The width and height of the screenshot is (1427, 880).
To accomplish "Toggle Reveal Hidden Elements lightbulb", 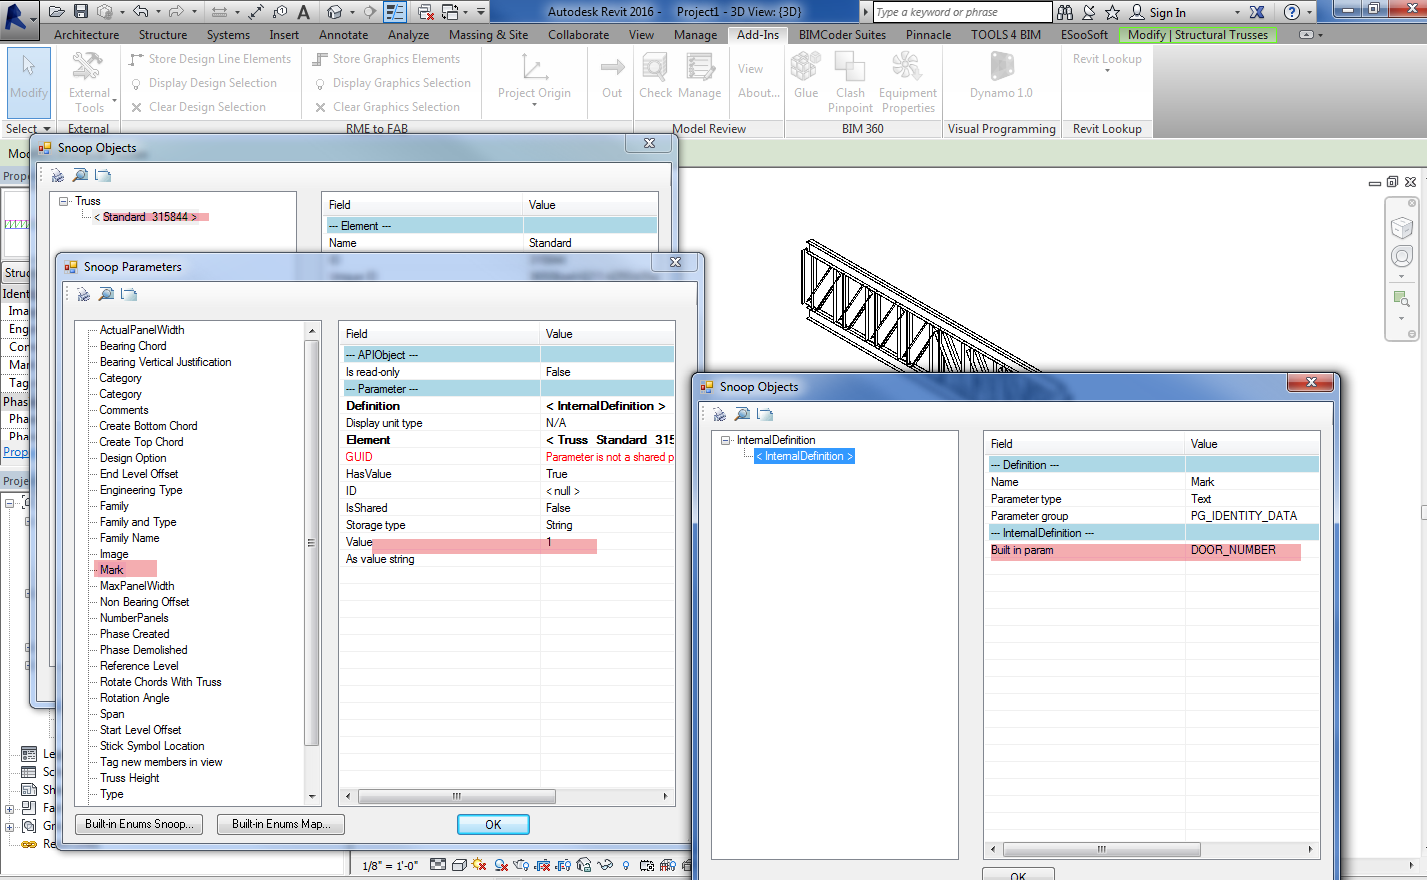I will pyautogui.click(x=626, y=866).
